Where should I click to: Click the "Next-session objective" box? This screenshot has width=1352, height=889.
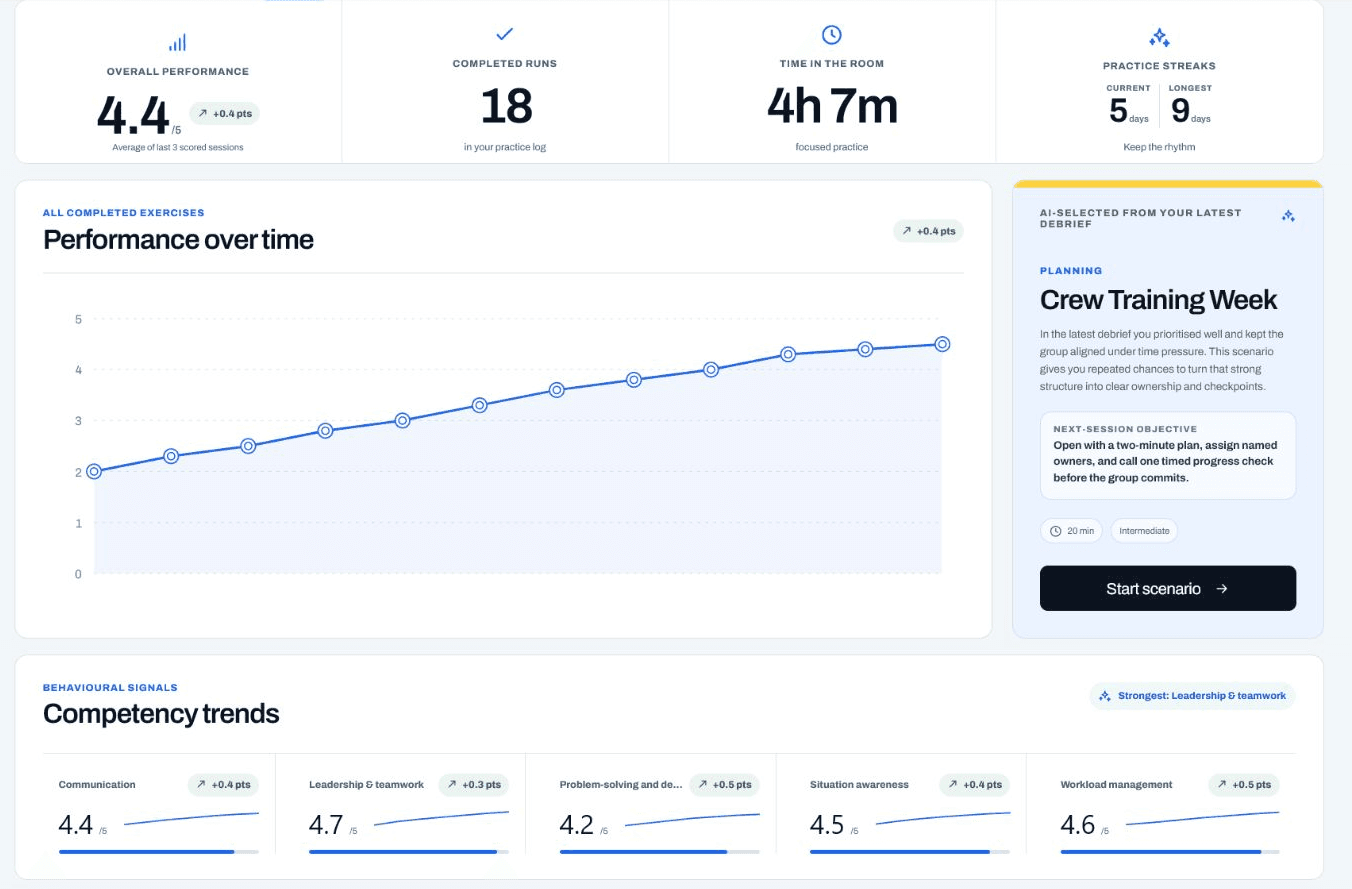click(1168, 455)
